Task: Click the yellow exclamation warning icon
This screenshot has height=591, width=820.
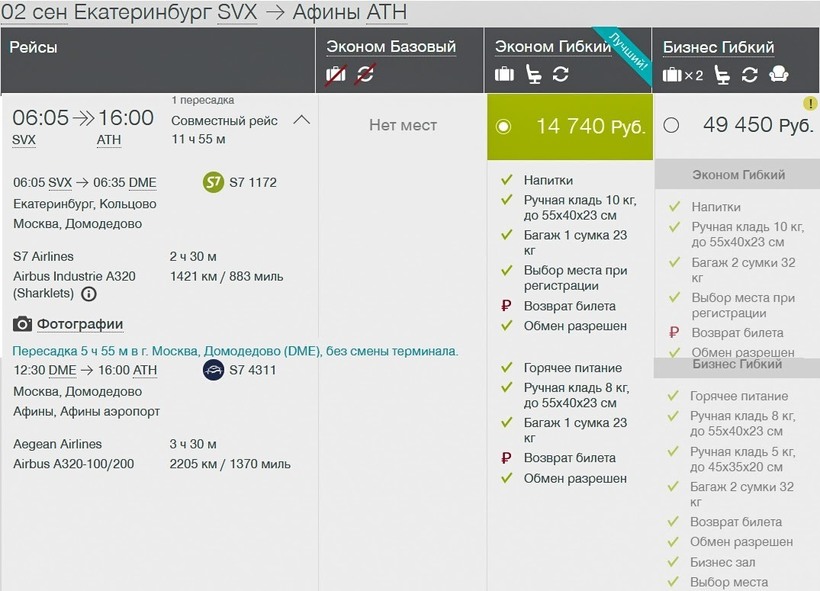Action: 811,103
